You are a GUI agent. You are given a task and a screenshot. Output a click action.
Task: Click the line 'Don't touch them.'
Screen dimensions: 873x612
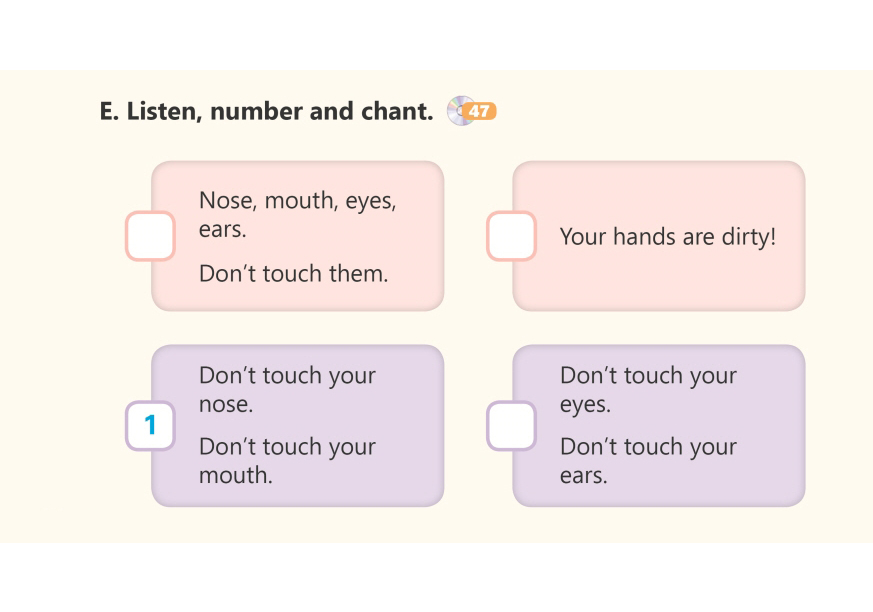(x=293, y=273)
